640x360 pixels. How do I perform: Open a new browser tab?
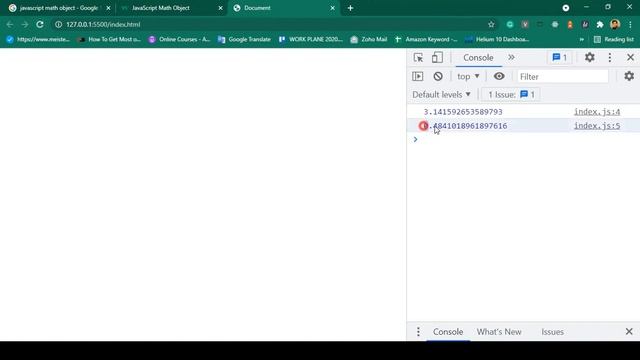350,8
